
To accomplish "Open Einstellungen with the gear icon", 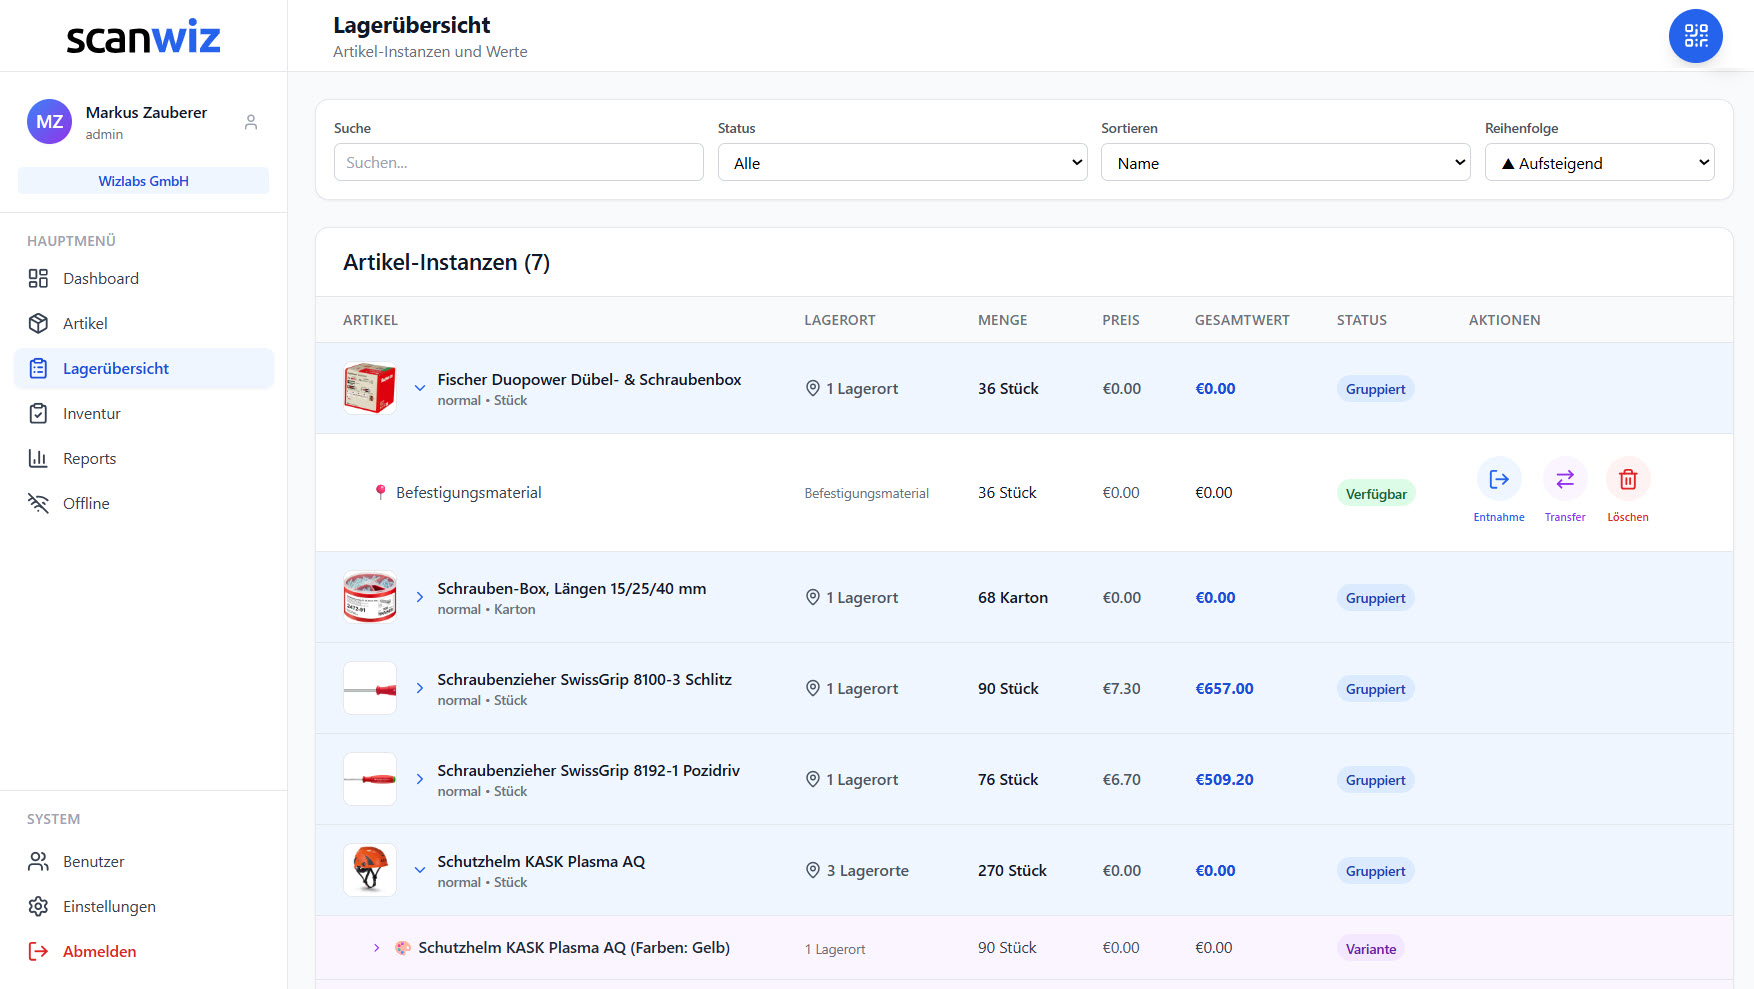I will [x=108, y=907].
